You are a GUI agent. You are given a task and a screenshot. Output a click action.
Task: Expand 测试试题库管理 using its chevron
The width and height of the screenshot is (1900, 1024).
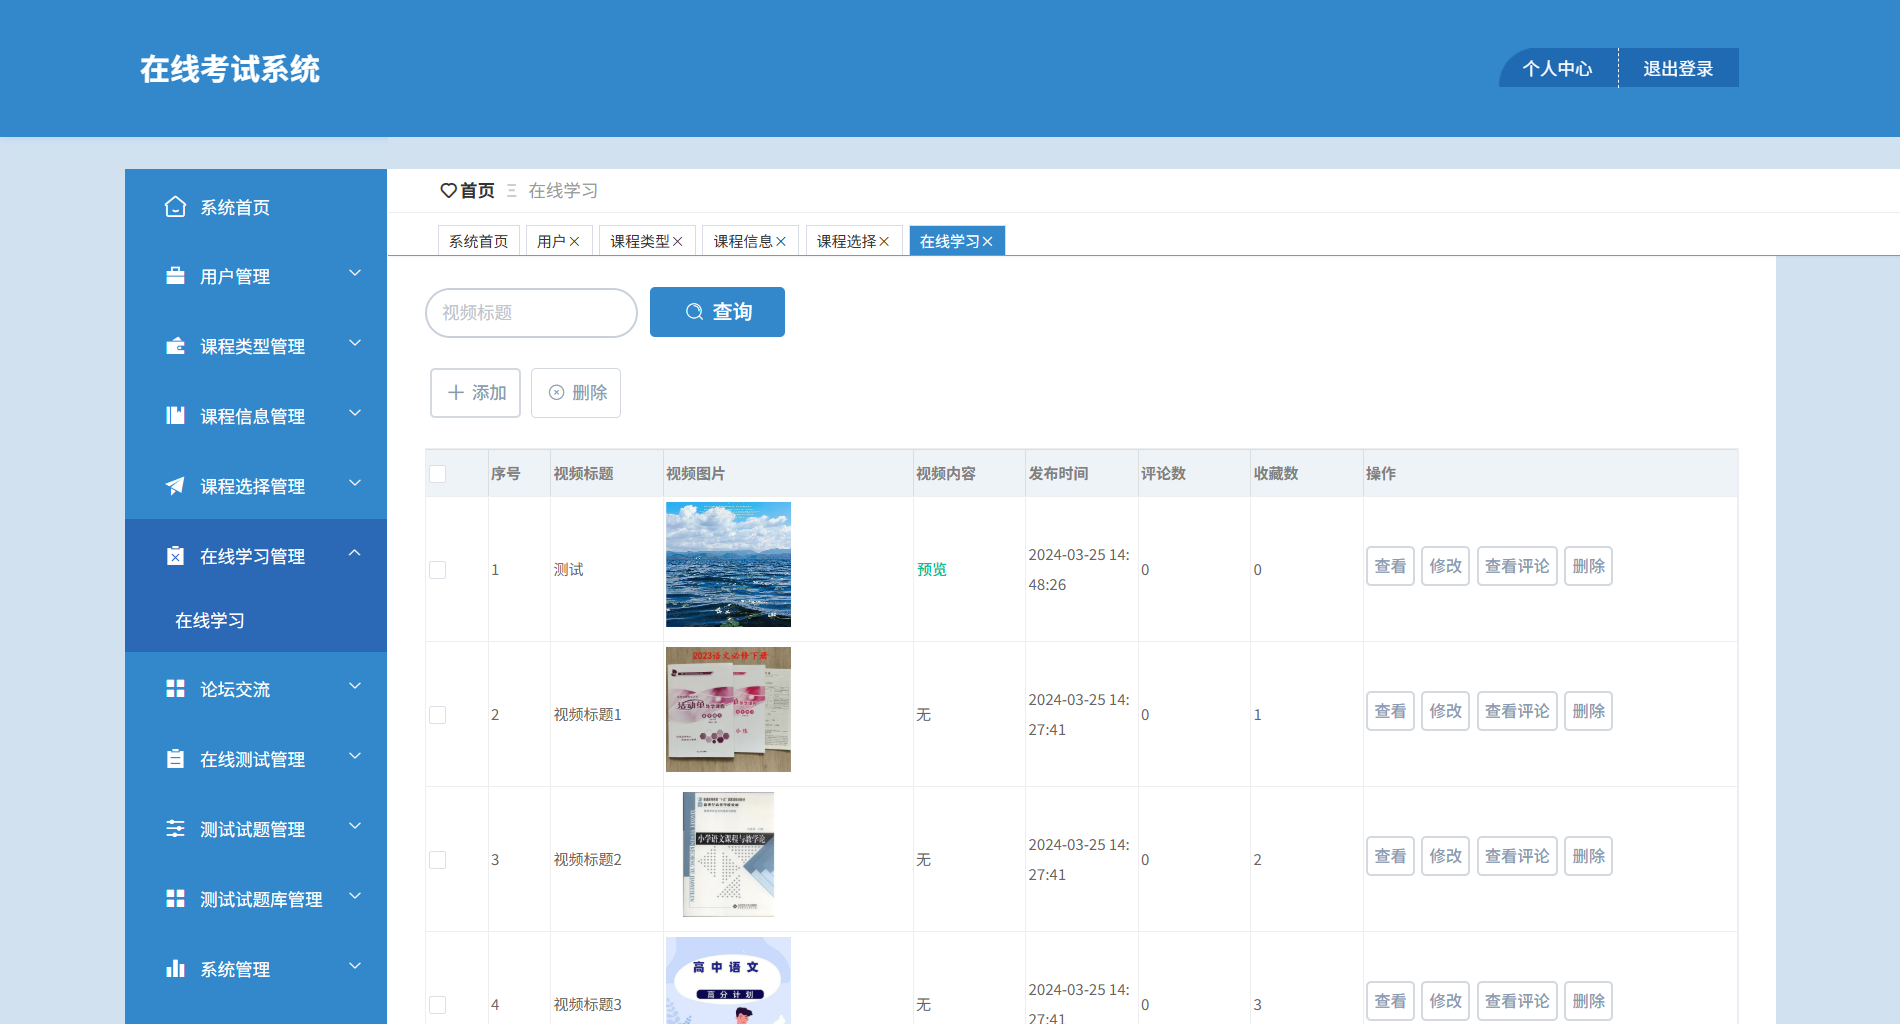[355, 896]
